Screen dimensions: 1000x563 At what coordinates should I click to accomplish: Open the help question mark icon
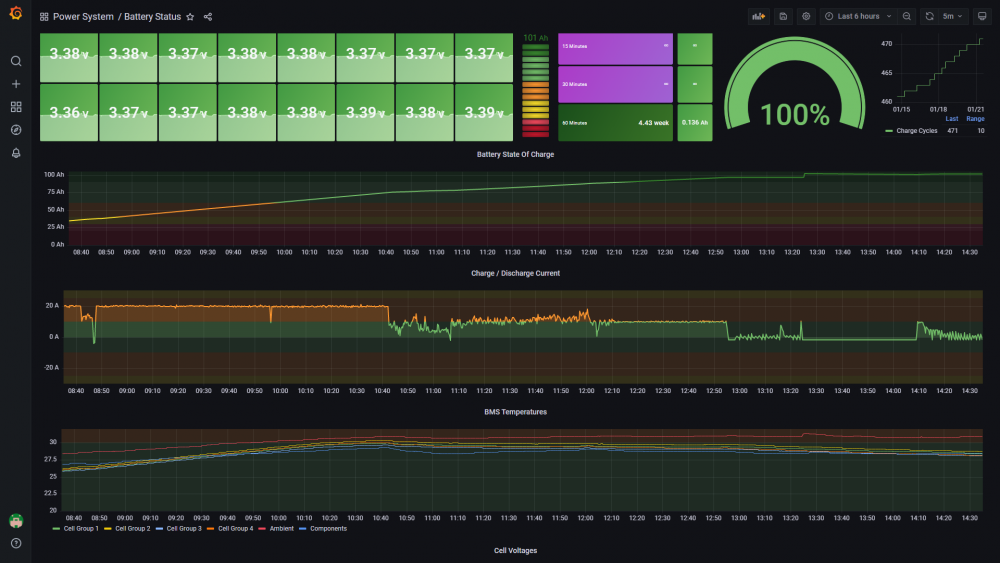coord(16,543)
